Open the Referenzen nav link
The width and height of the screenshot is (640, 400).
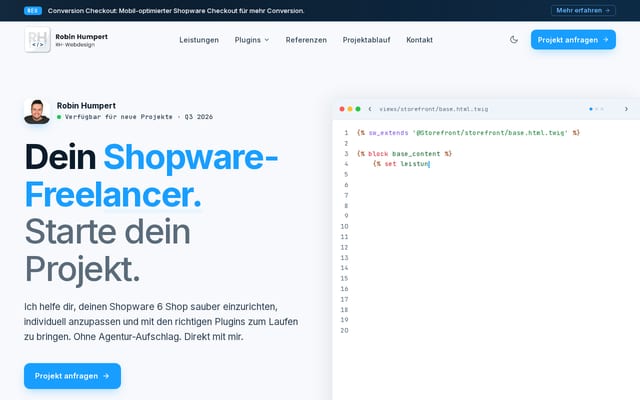click(306, 40)
